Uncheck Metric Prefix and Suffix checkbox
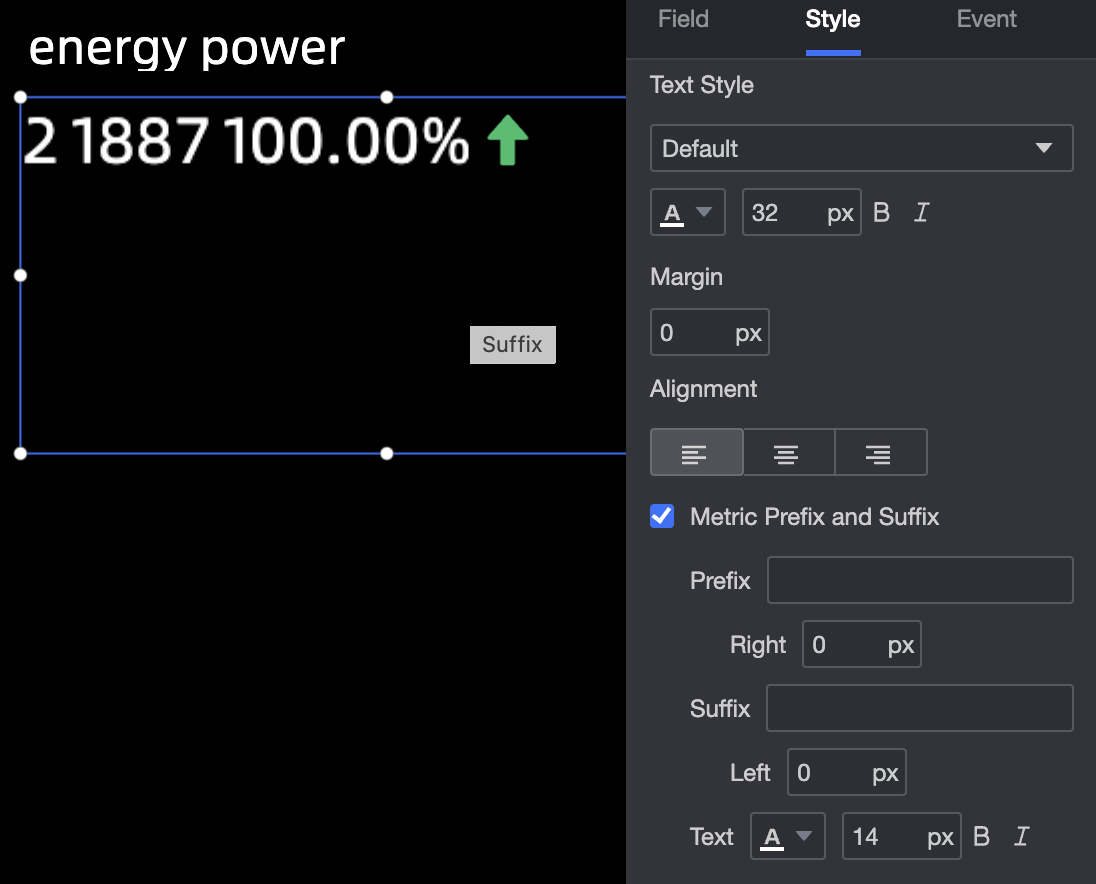This screenshot has height=884, width=1096. (x=662, y=516)
